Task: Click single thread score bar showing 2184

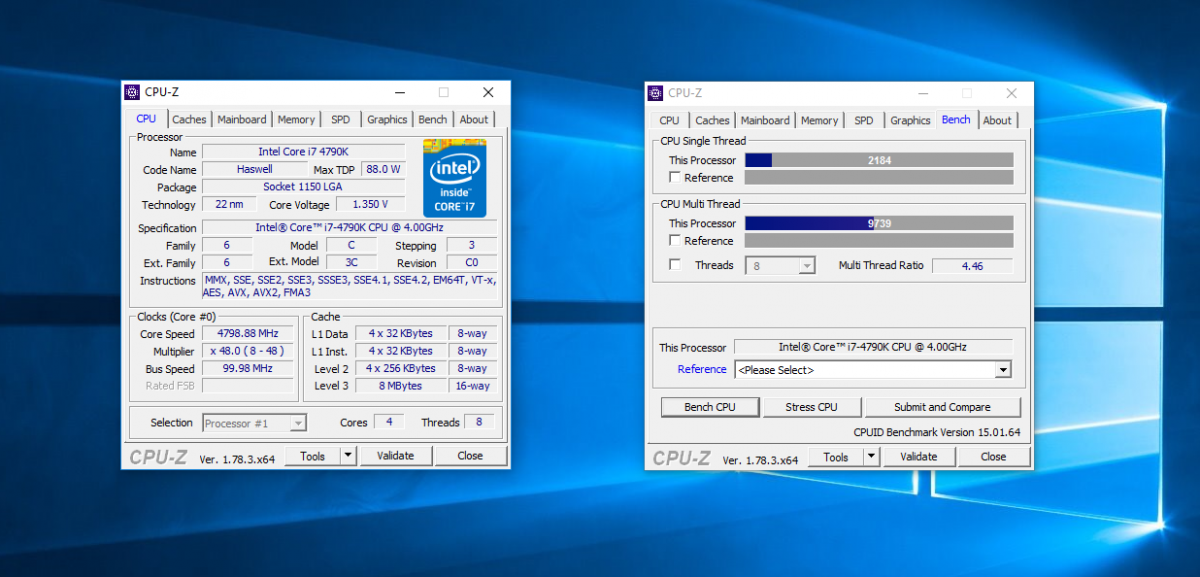Action: click(879, 160)
